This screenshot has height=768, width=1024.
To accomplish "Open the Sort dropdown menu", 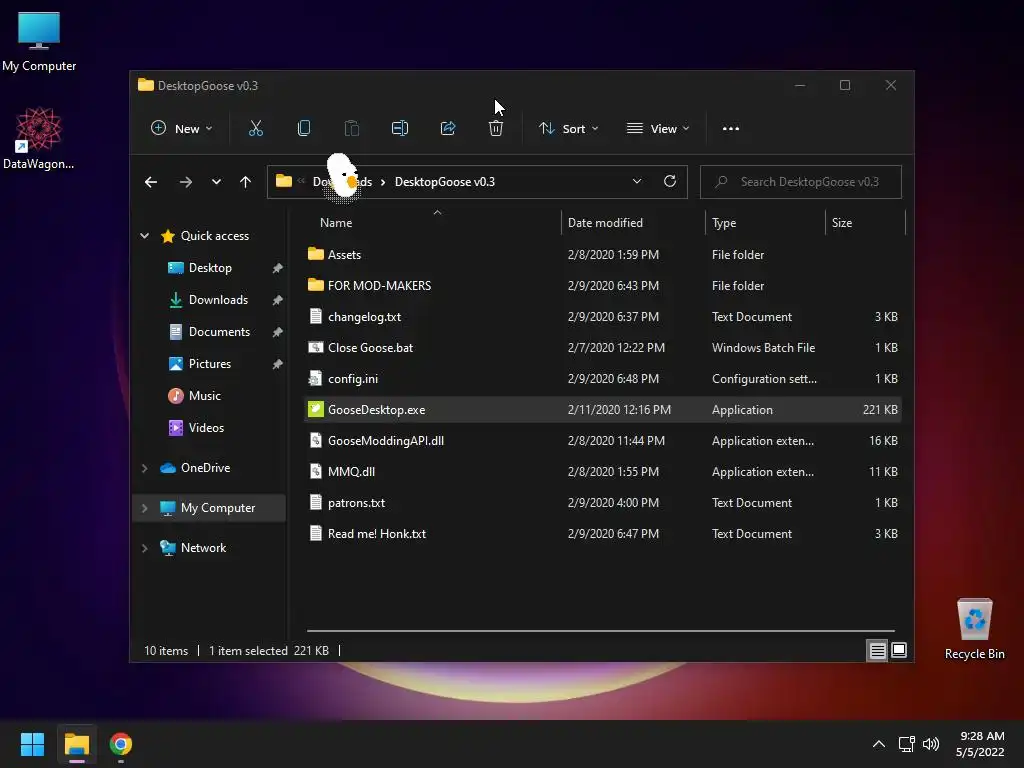I will (568, 129).
